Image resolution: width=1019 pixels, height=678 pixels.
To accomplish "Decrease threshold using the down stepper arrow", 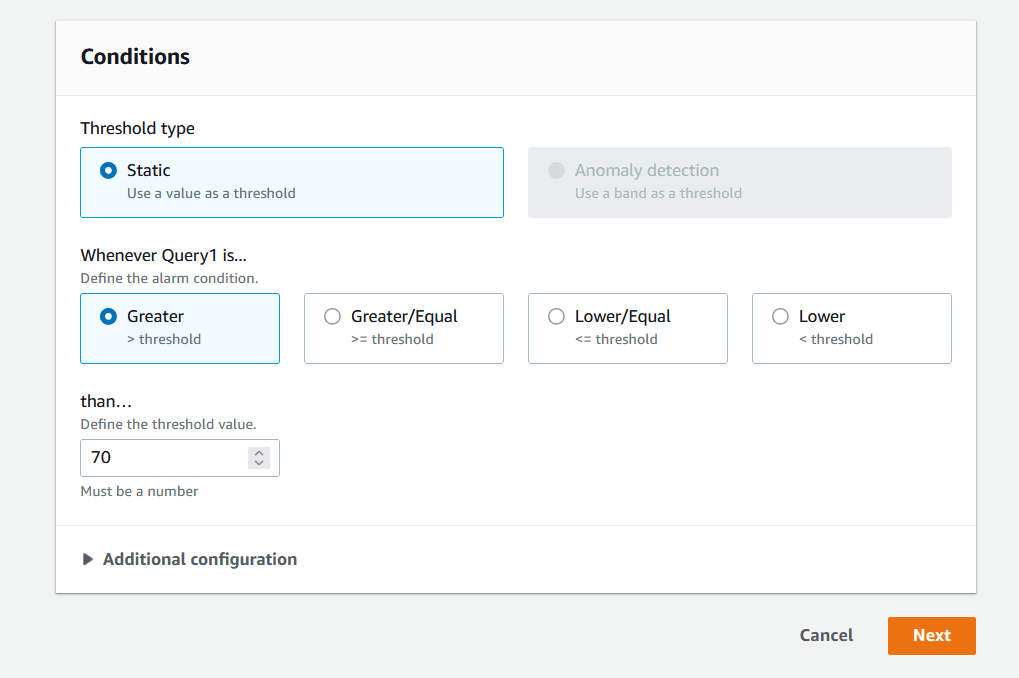I will coord(260,463).
